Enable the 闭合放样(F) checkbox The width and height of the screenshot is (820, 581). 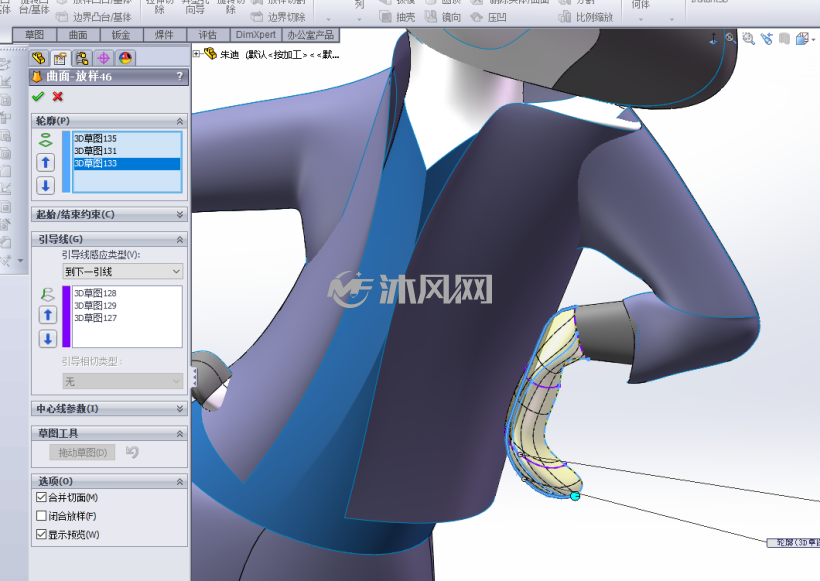[x=41, y=516]
